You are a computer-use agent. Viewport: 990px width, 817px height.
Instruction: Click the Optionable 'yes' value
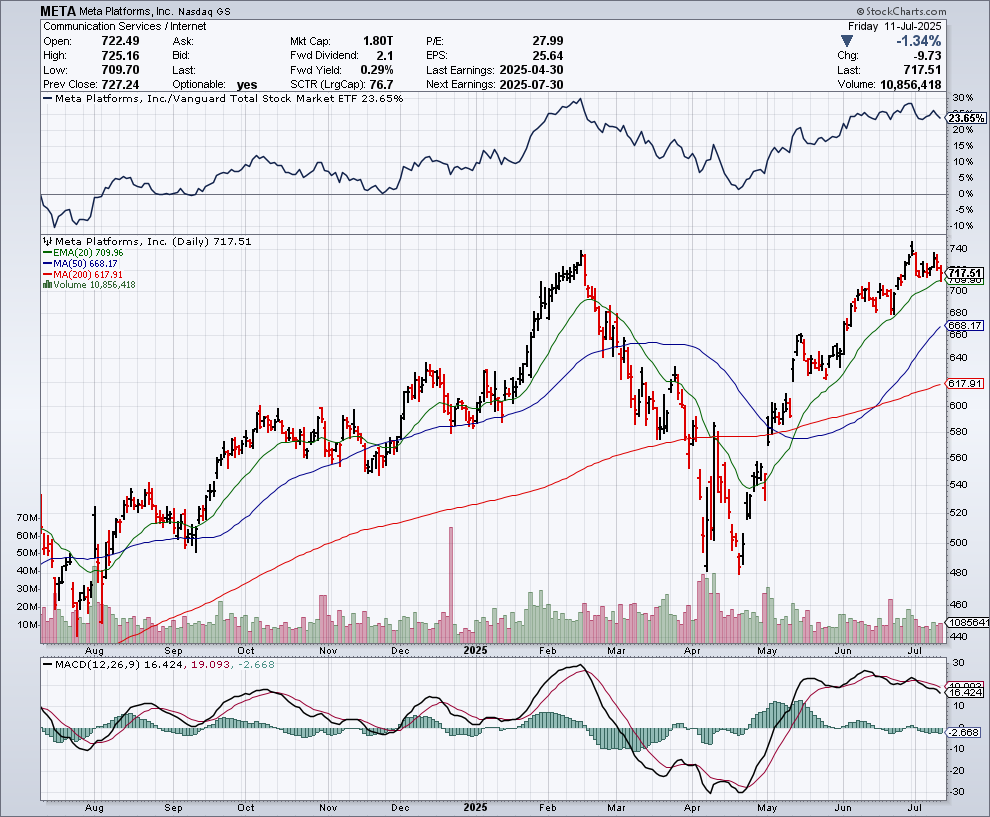[247, 85]
